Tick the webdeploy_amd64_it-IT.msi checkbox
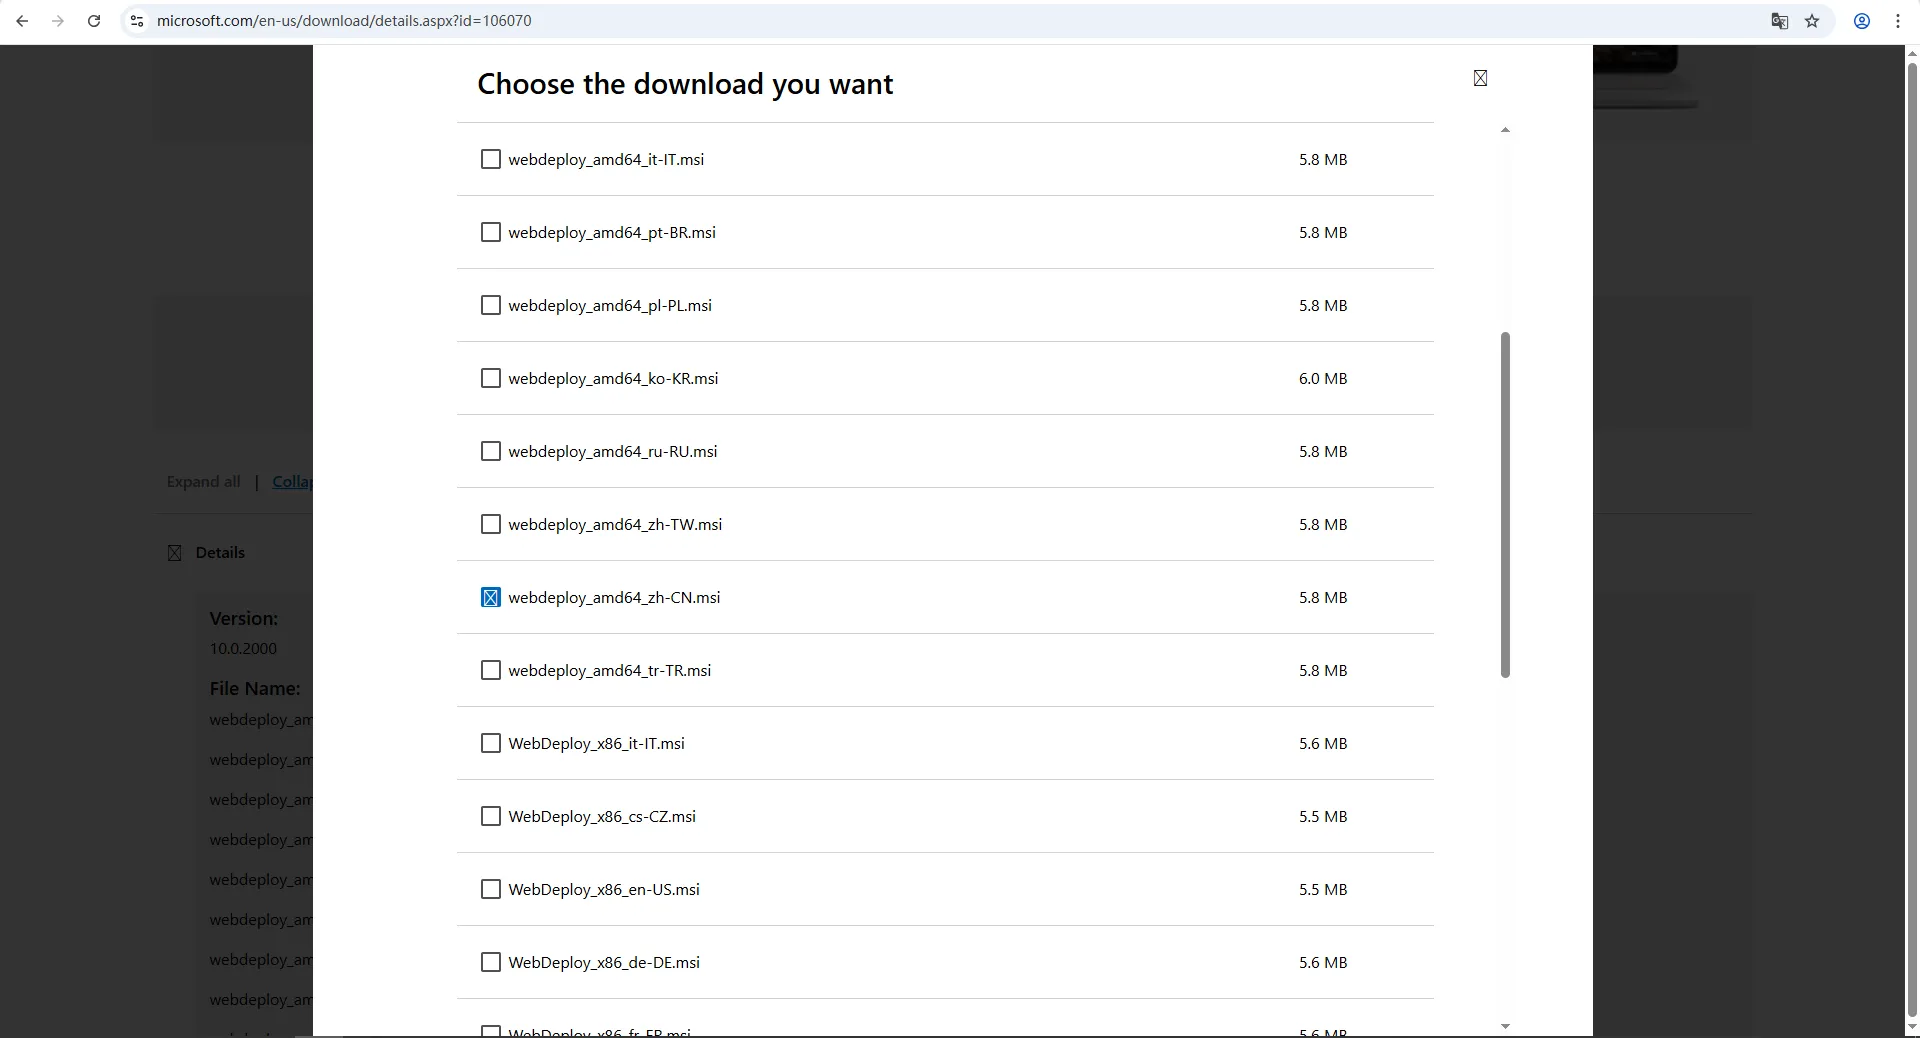The height and width of the screenshot is (1038, 1920). 490,159
